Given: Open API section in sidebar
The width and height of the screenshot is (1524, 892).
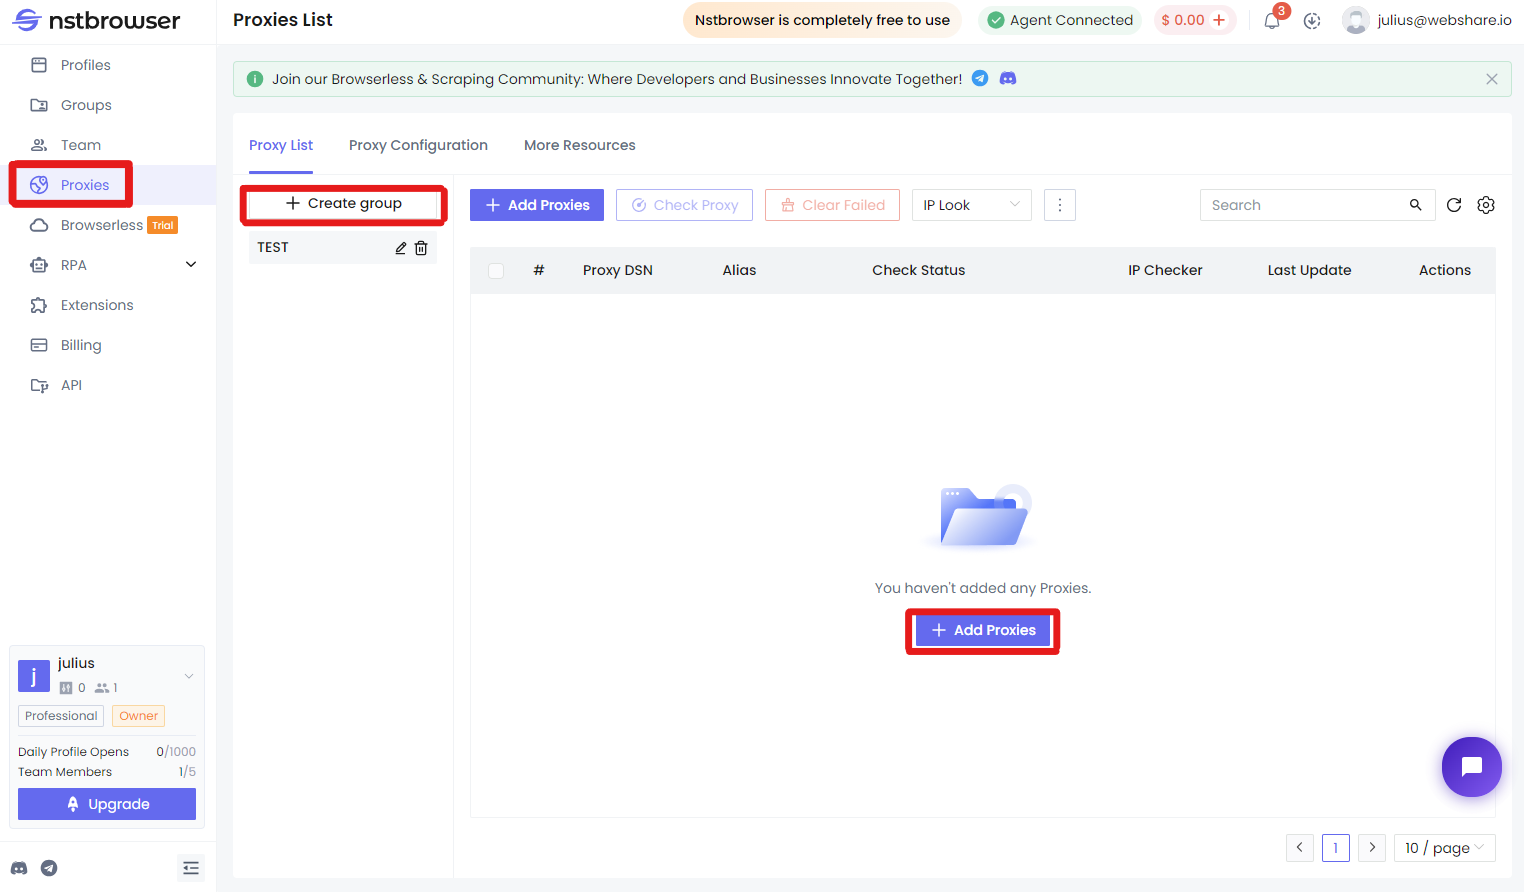Looking at the screenshot, I should pos(108,385).
